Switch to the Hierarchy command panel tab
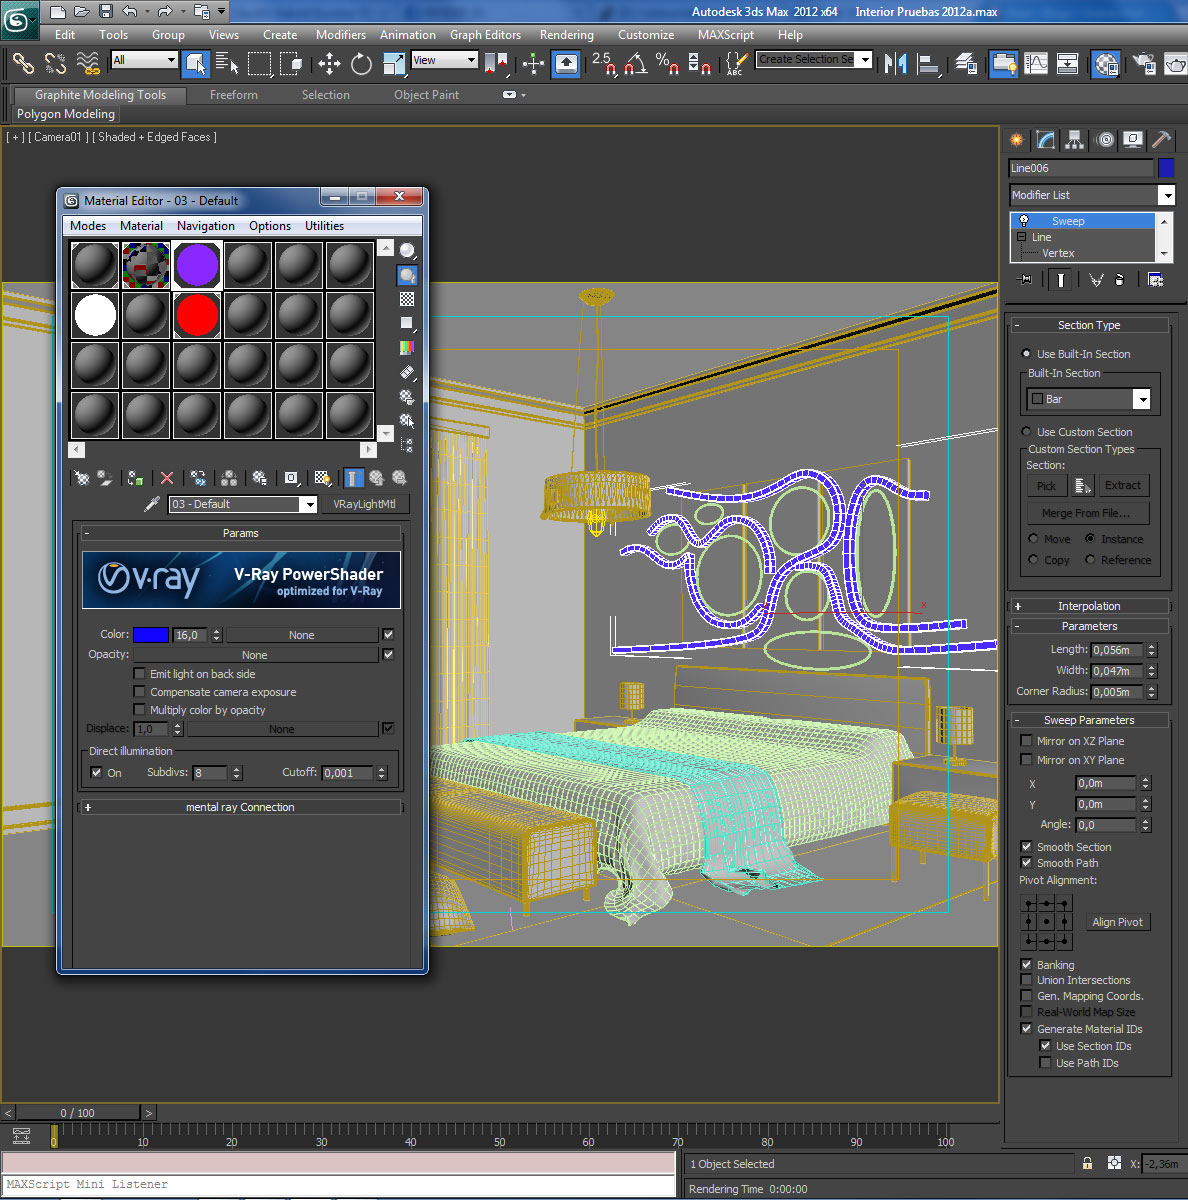Screen dimensions: 1188x1200 (1075, 140)
